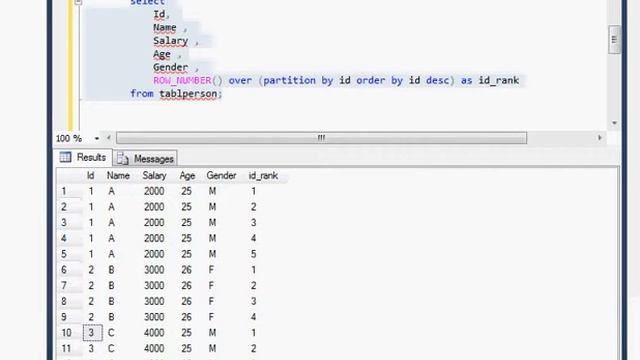Select the id_rank column header
640x360 pixels.
point(263,176)
